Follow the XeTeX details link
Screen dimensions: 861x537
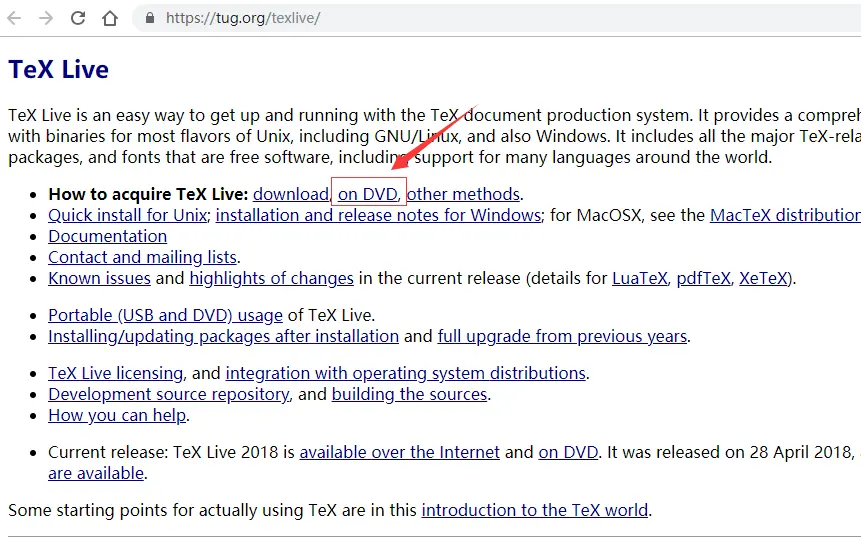pyautogui.click(x=763, y=278)
